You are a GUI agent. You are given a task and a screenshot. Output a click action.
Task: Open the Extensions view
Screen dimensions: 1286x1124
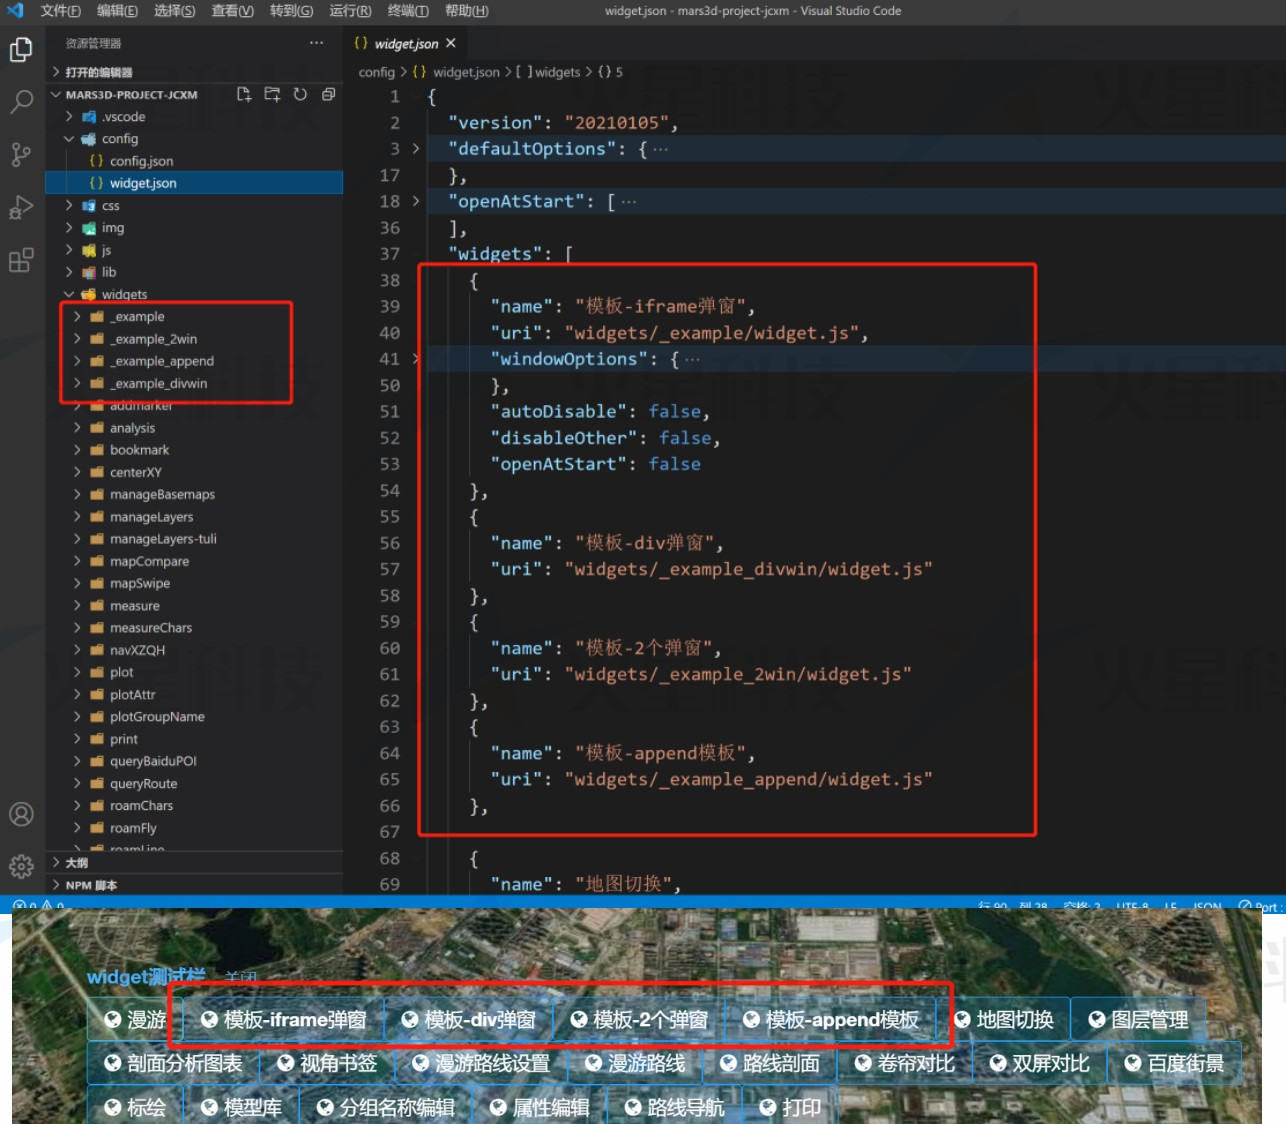tap(21, 260)
